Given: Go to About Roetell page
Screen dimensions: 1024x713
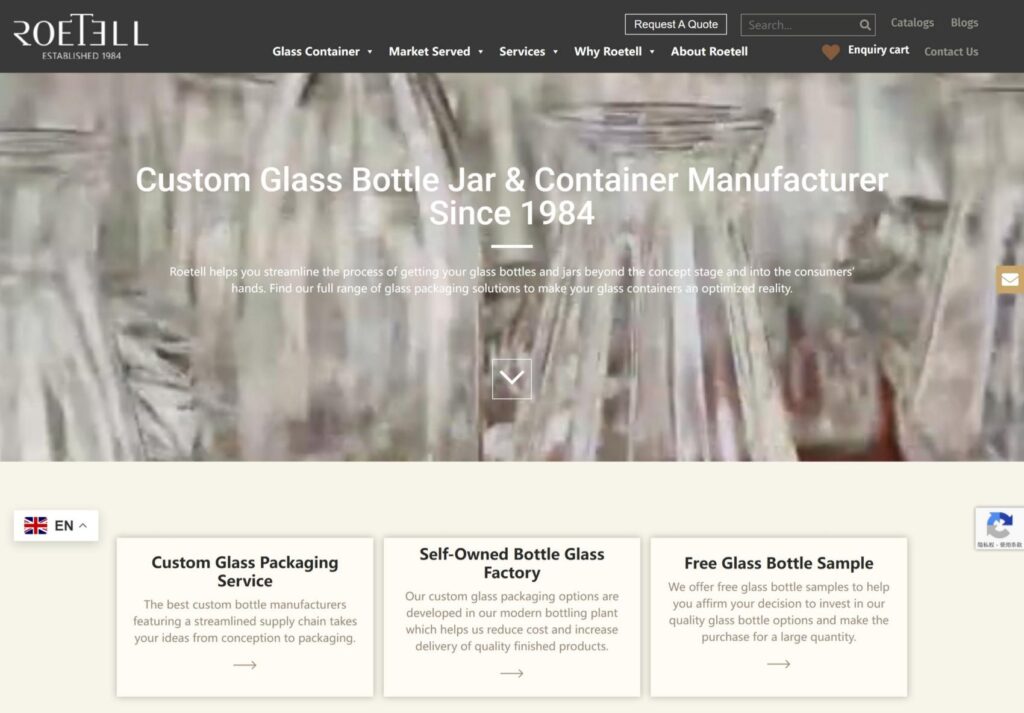Looking at the screenshot, I should click(709, 52).
